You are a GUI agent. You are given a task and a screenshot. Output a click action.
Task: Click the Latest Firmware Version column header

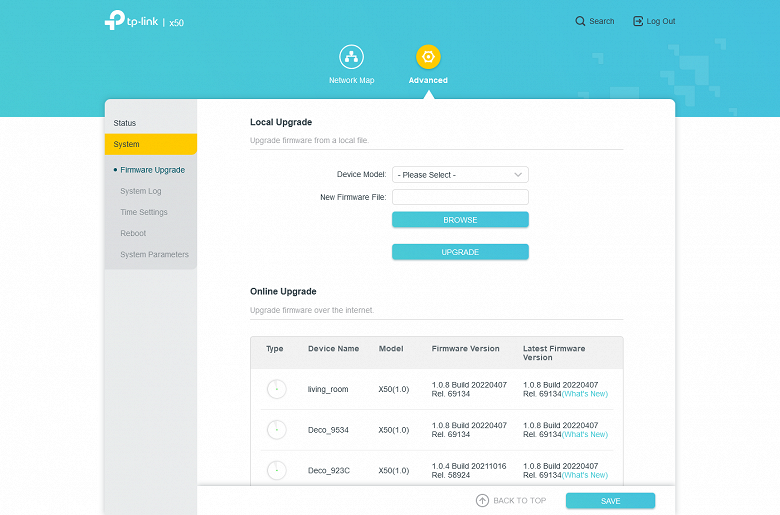[554, 353]
